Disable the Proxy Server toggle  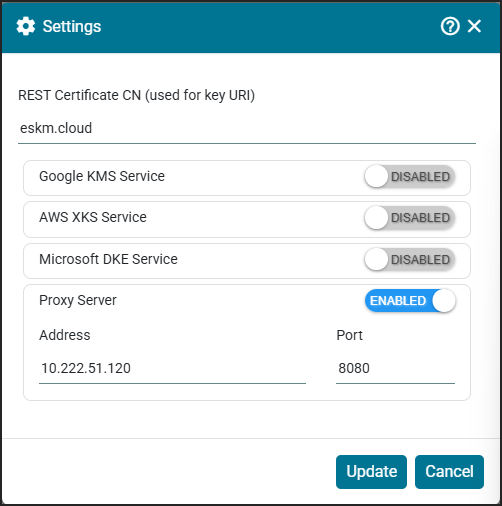point(410,301)
